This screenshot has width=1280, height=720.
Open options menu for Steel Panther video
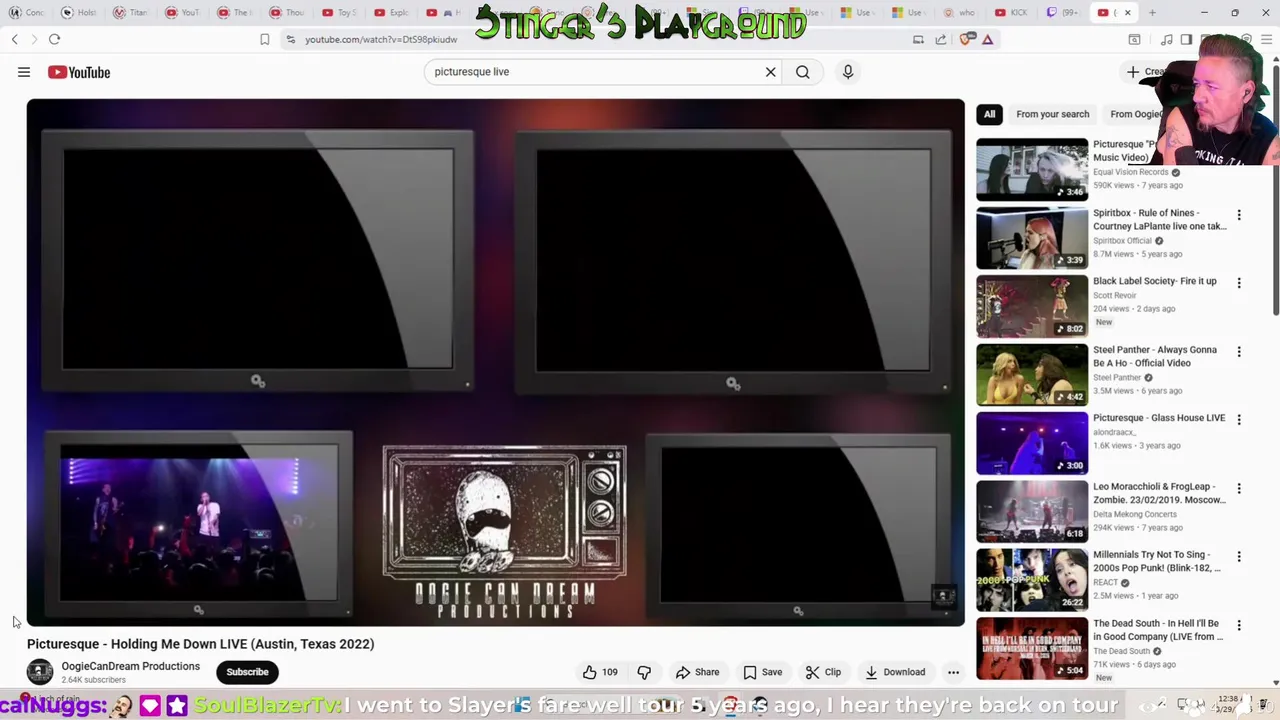point(1239,352)
